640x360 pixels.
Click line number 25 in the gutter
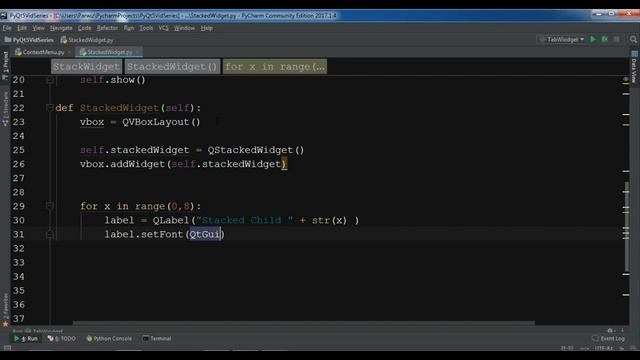click(x=19, y=150)
